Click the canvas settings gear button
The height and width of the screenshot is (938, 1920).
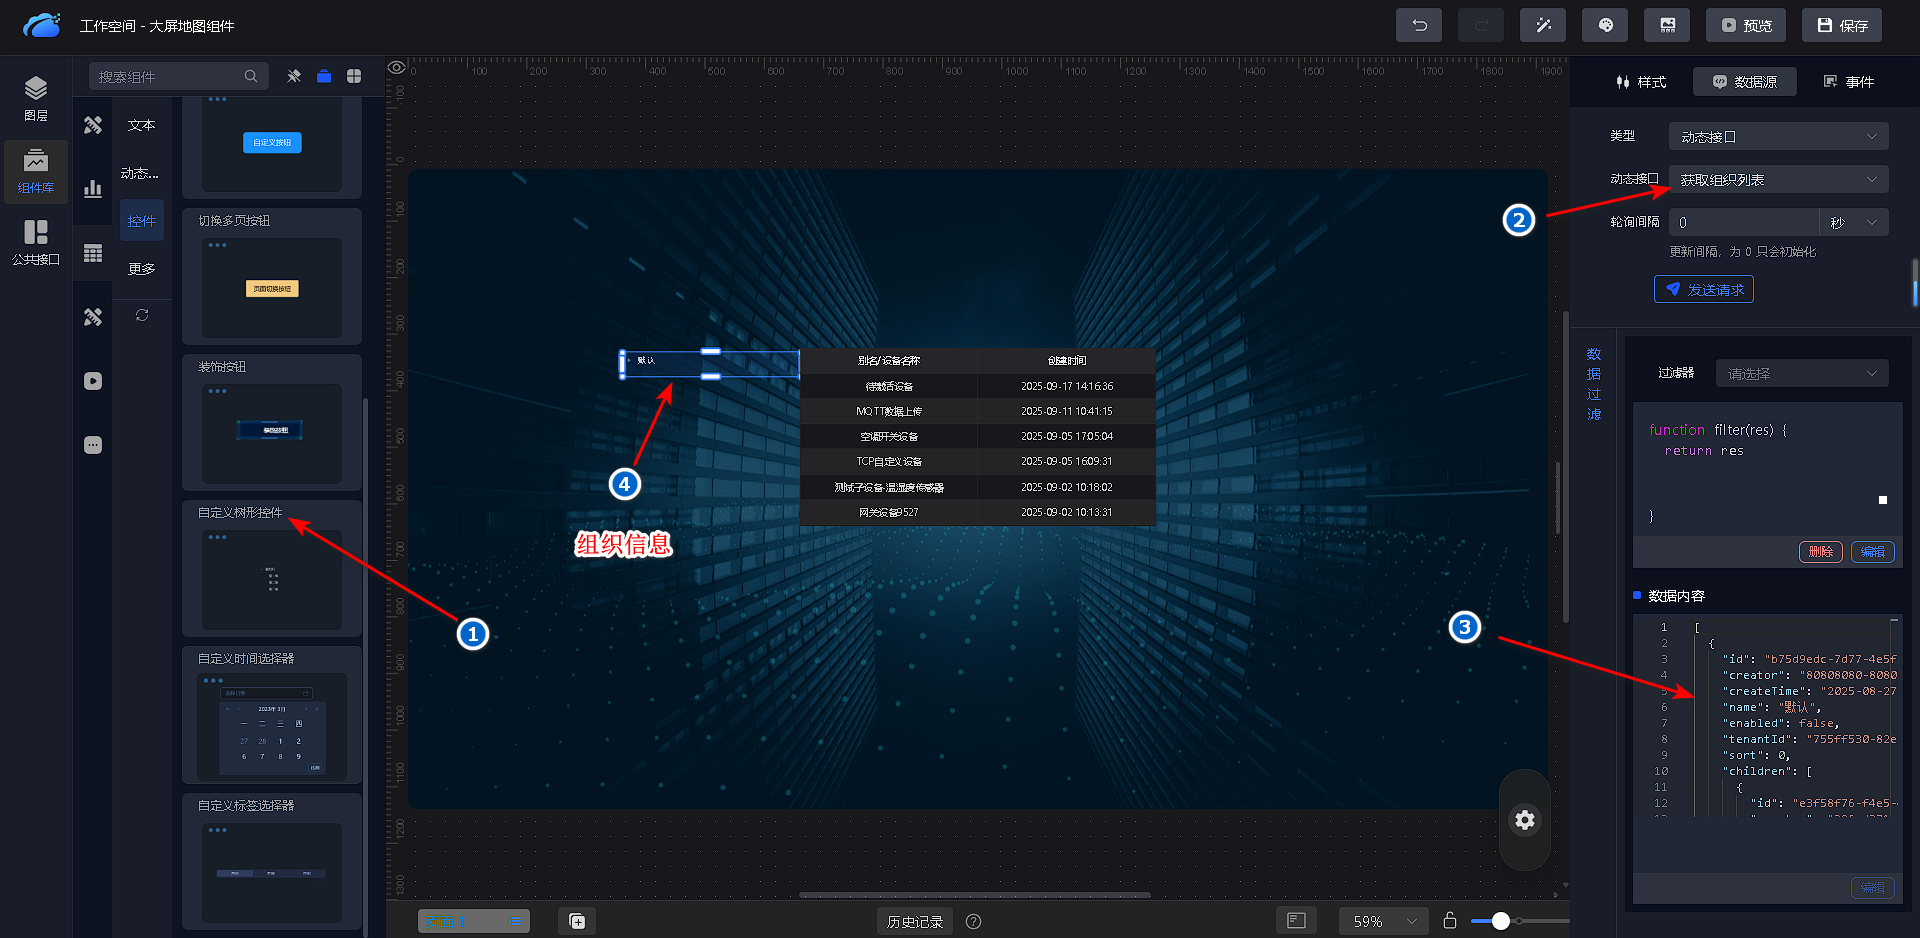[1524, 820]
